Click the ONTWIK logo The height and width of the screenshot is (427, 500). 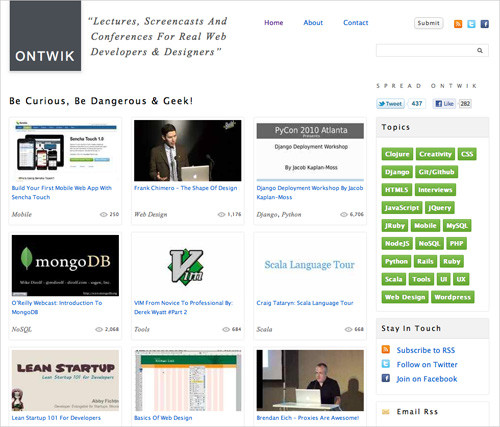[45, 36]
